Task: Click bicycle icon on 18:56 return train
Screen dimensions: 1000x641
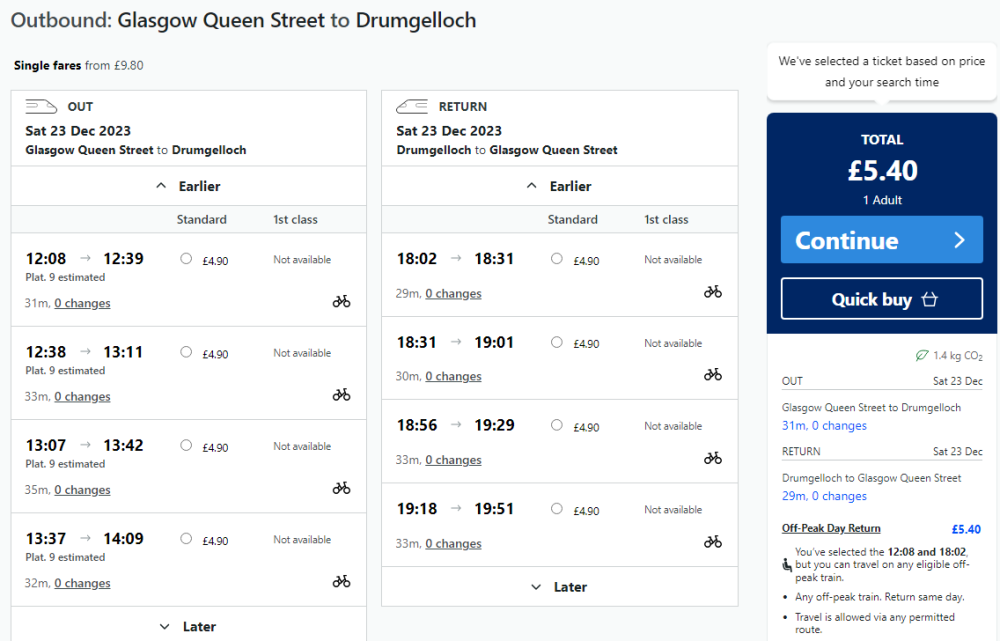Action: click(x=712, y=458)
